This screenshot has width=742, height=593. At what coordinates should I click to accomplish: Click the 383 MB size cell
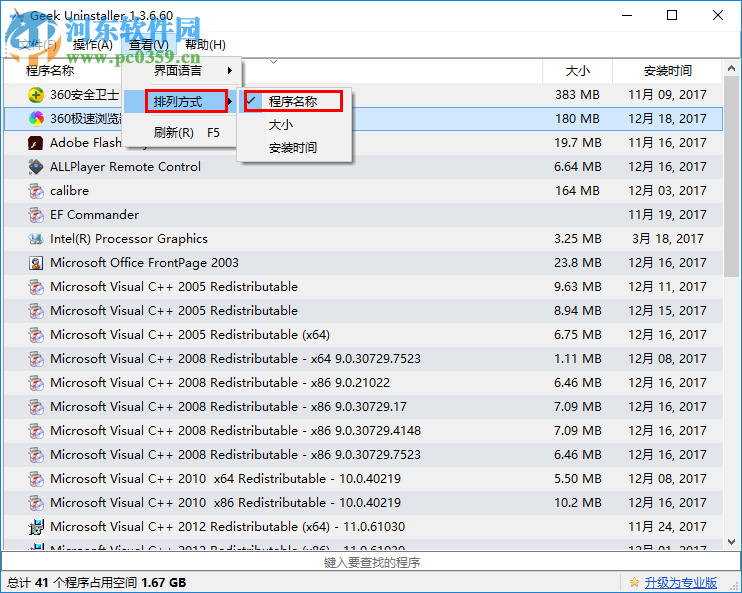(x=577, y=95)
